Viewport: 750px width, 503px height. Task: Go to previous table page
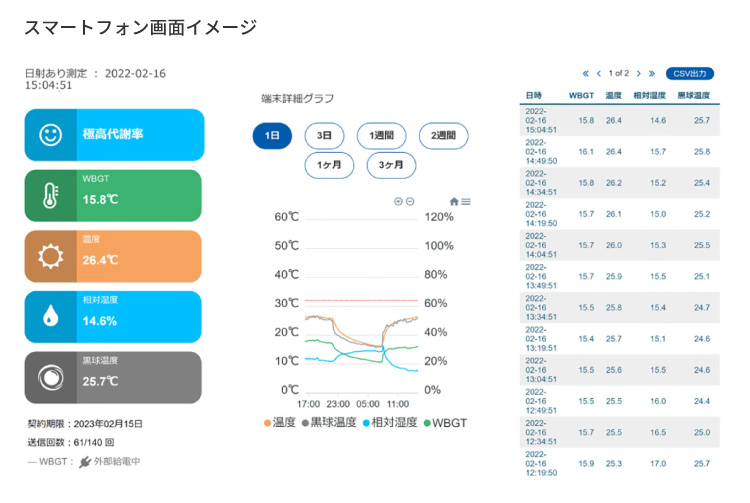pos(599,74)
